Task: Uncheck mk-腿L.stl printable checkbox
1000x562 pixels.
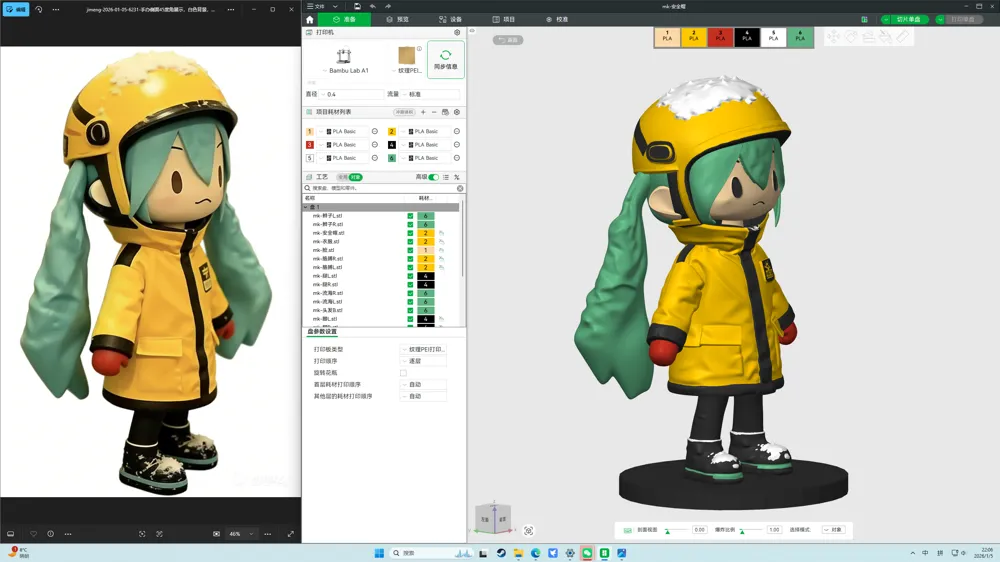Action: [410, 276]
